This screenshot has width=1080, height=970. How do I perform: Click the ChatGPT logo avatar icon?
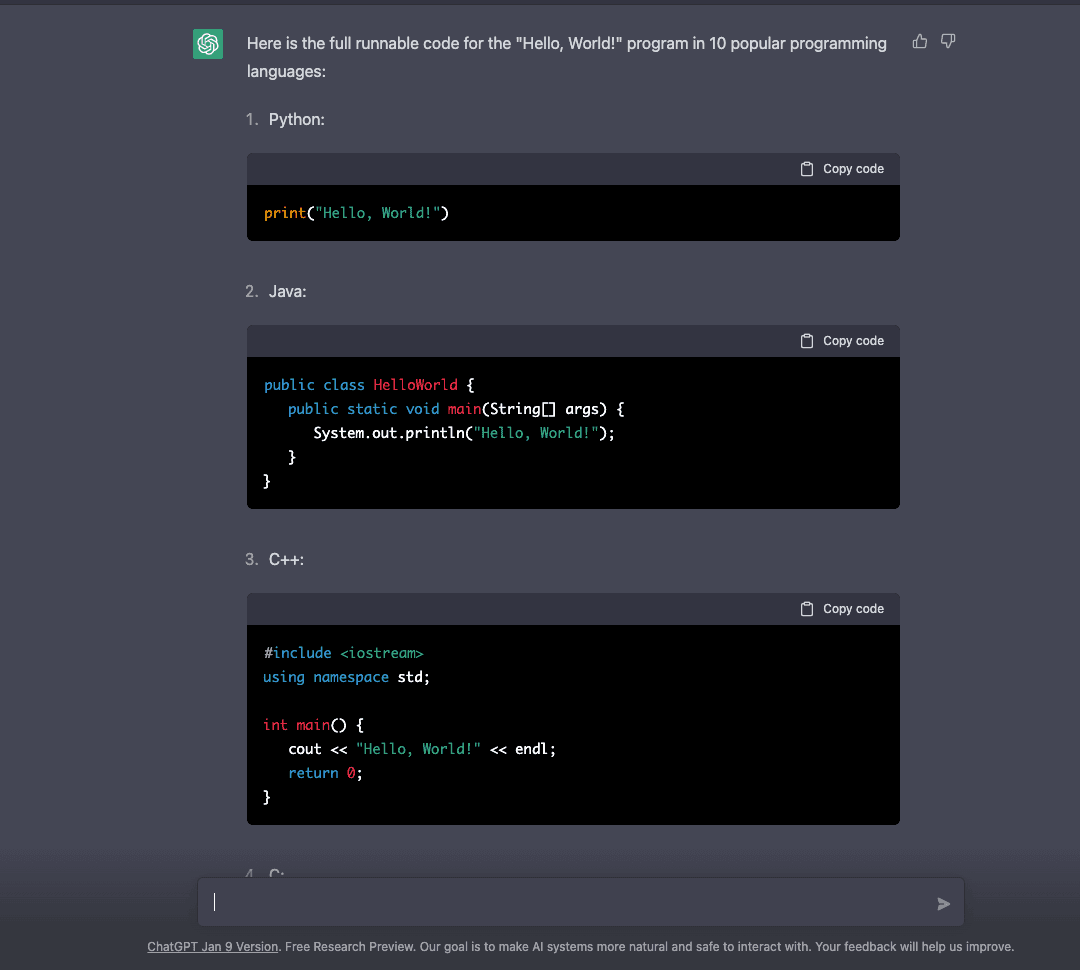207,44
